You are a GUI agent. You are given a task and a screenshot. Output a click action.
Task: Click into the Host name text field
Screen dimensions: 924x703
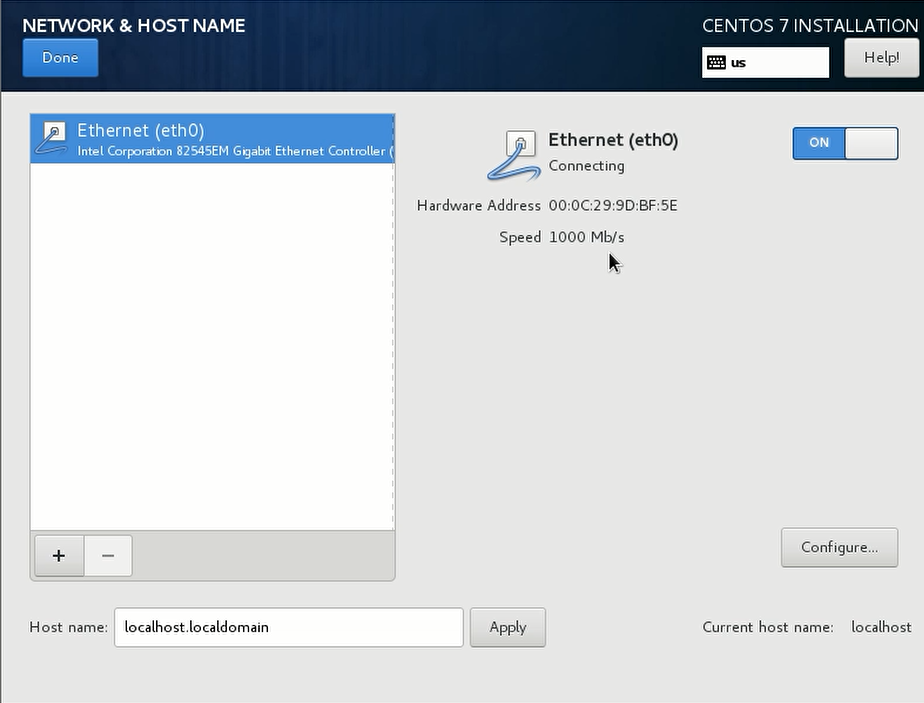288,627
